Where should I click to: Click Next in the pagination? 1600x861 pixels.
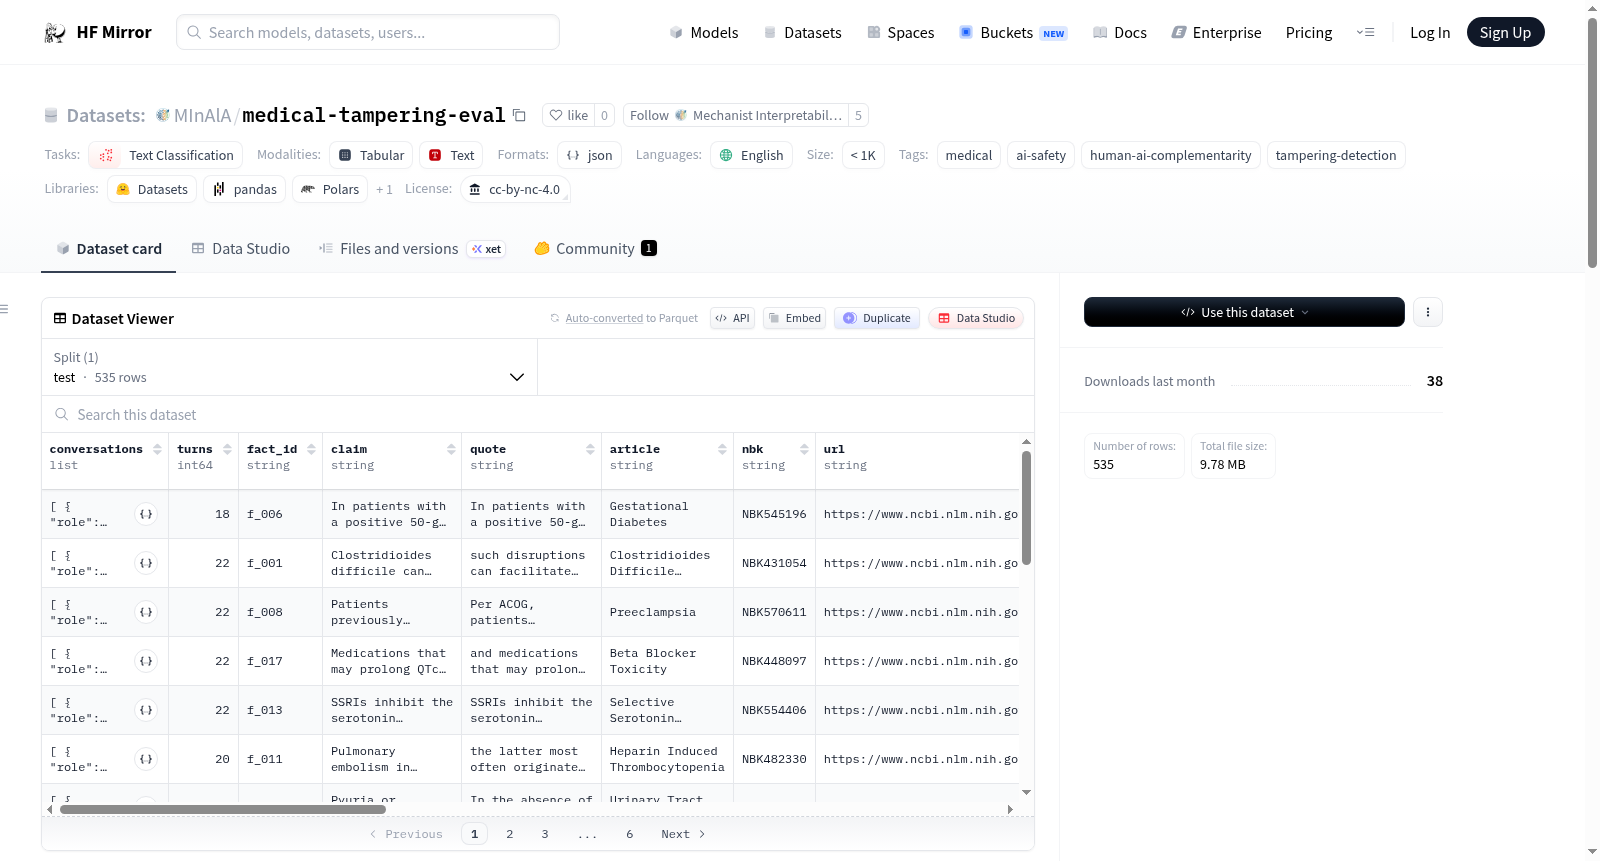(x=683, y=834)
